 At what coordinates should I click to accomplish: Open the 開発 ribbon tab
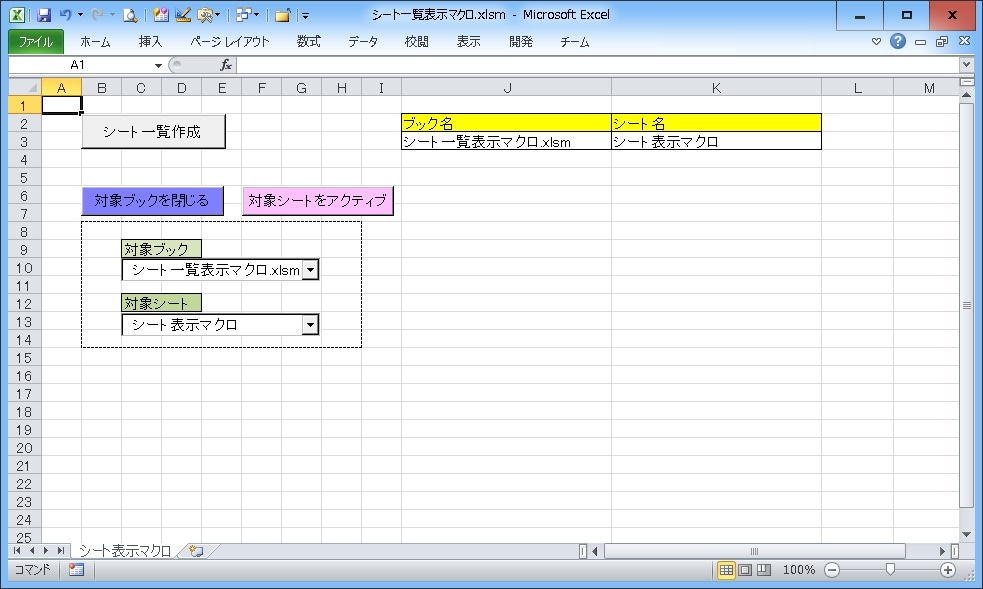point(521,41)
